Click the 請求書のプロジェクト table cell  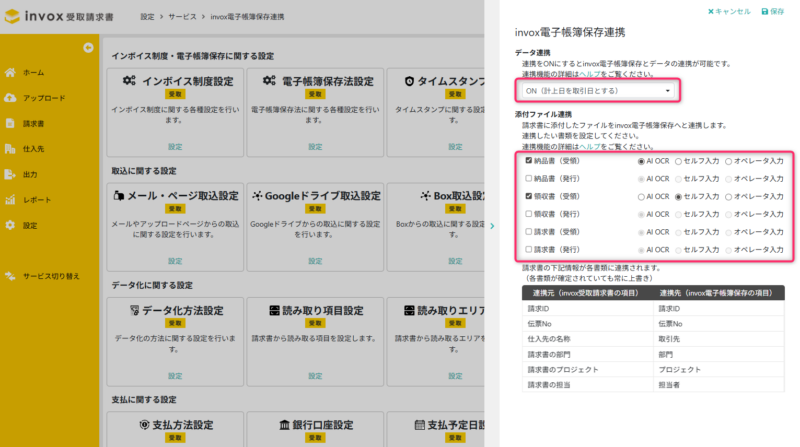pos(587,369)
